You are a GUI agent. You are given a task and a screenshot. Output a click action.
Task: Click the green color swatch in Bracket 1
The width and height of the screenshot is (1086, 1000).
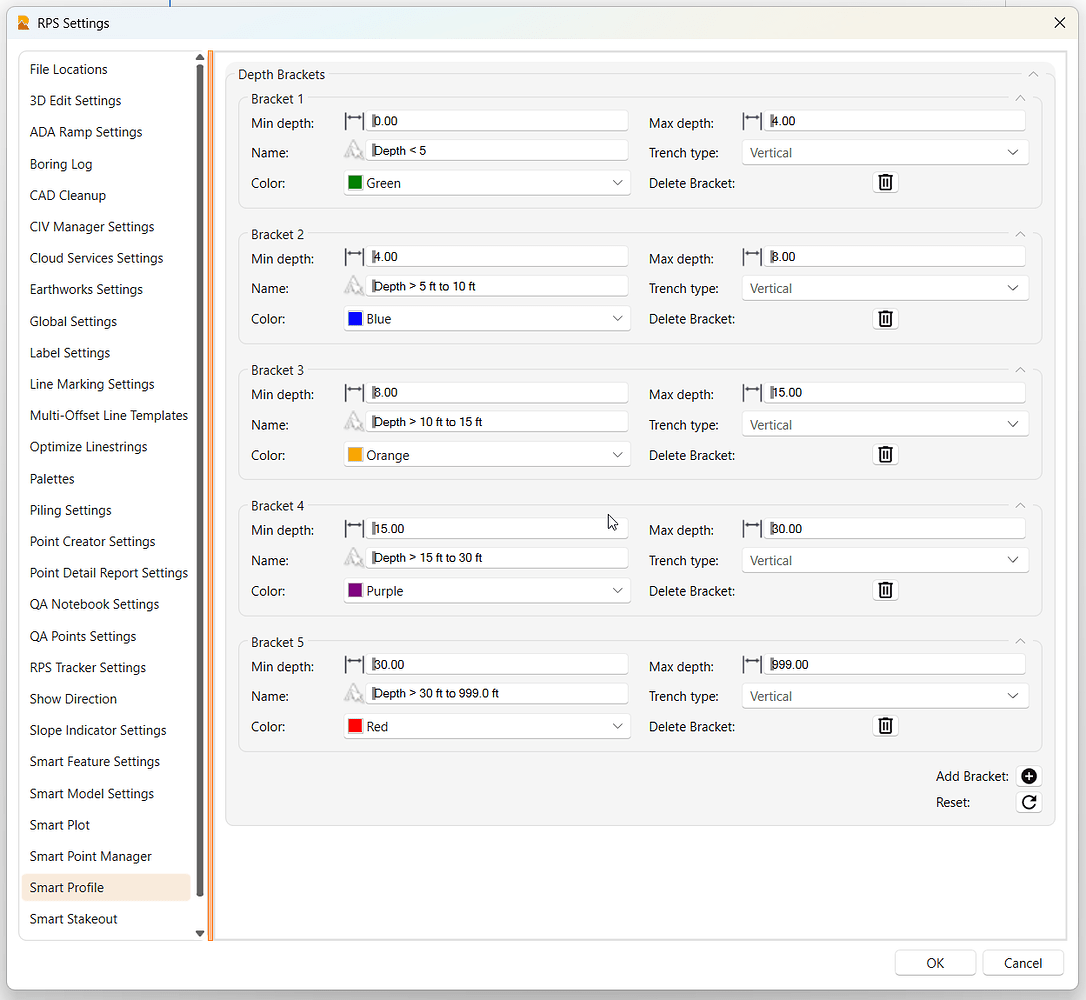pos(355,183)
